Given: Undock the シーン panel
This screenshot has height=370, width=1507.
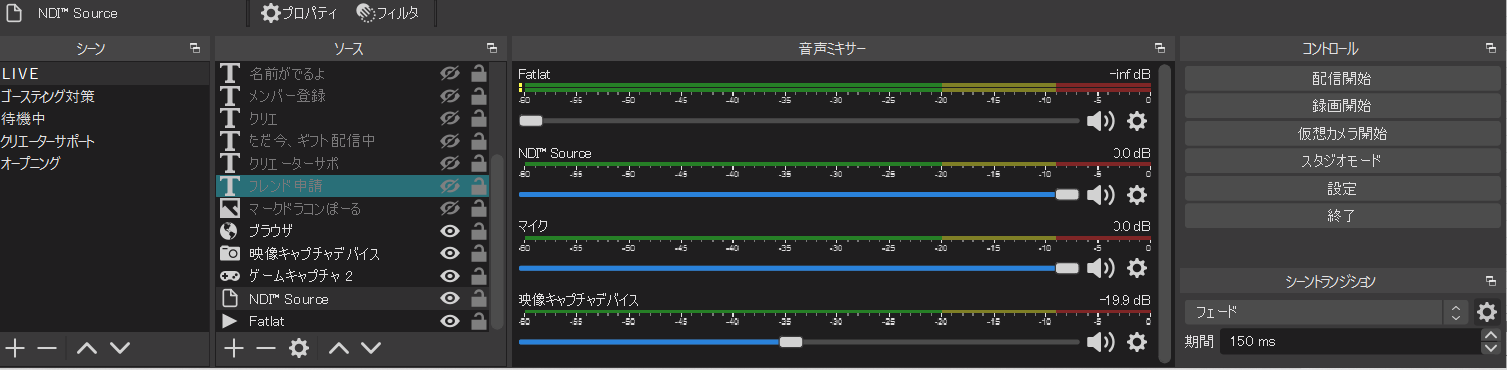Looking at the screenshot, I should click(195, 48).
